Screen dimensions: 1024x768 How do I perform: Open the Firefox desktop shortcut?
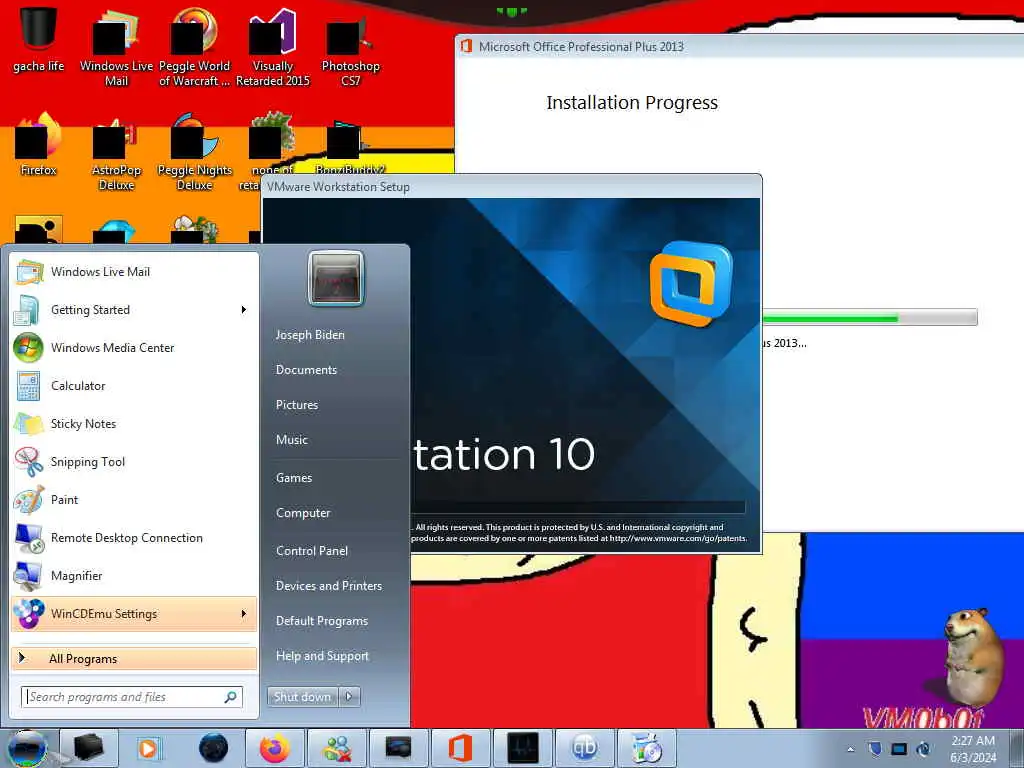click(x=39, y=144)
